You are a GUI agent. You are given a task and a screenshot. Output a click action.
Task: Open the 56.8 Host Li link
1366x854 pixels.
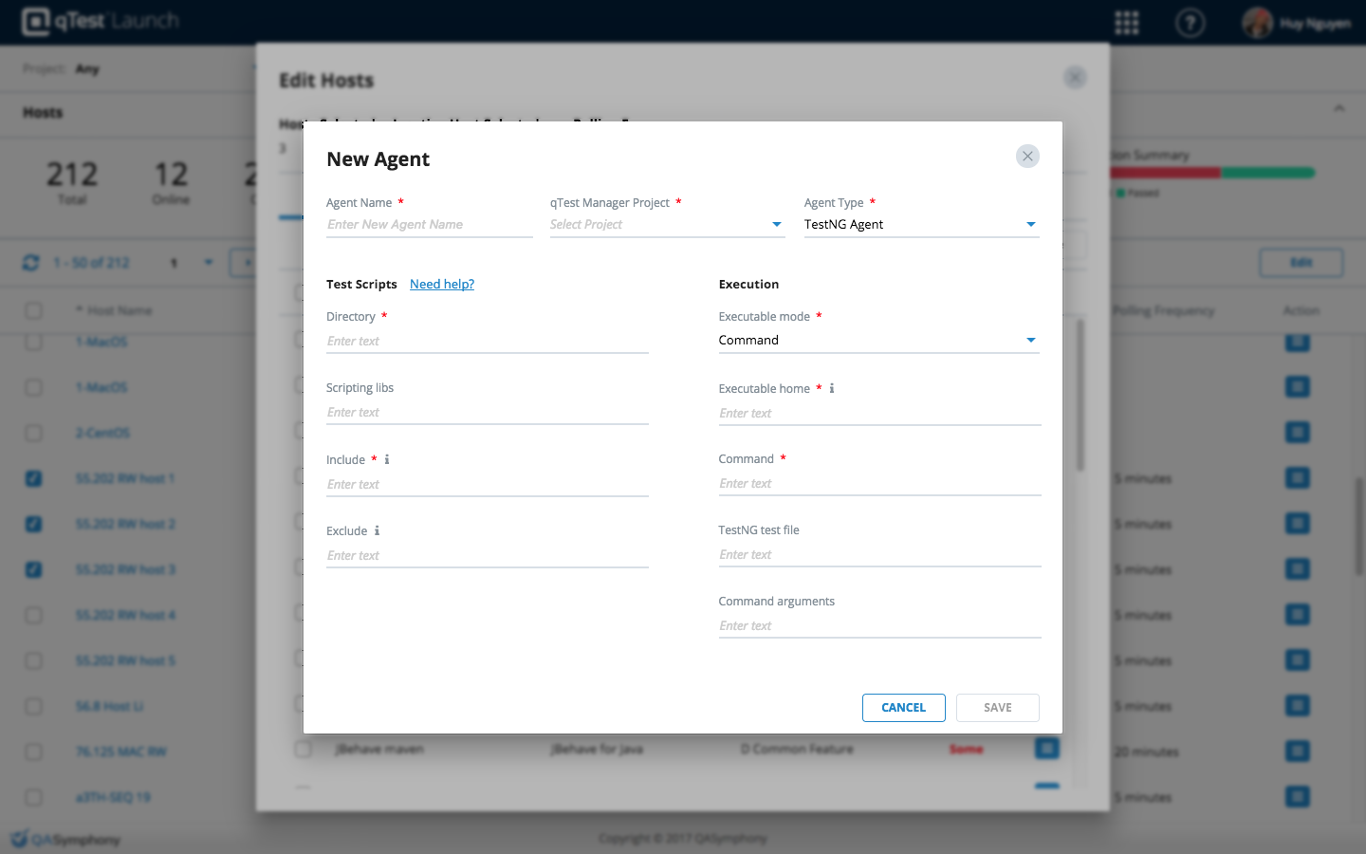point(110,706)
